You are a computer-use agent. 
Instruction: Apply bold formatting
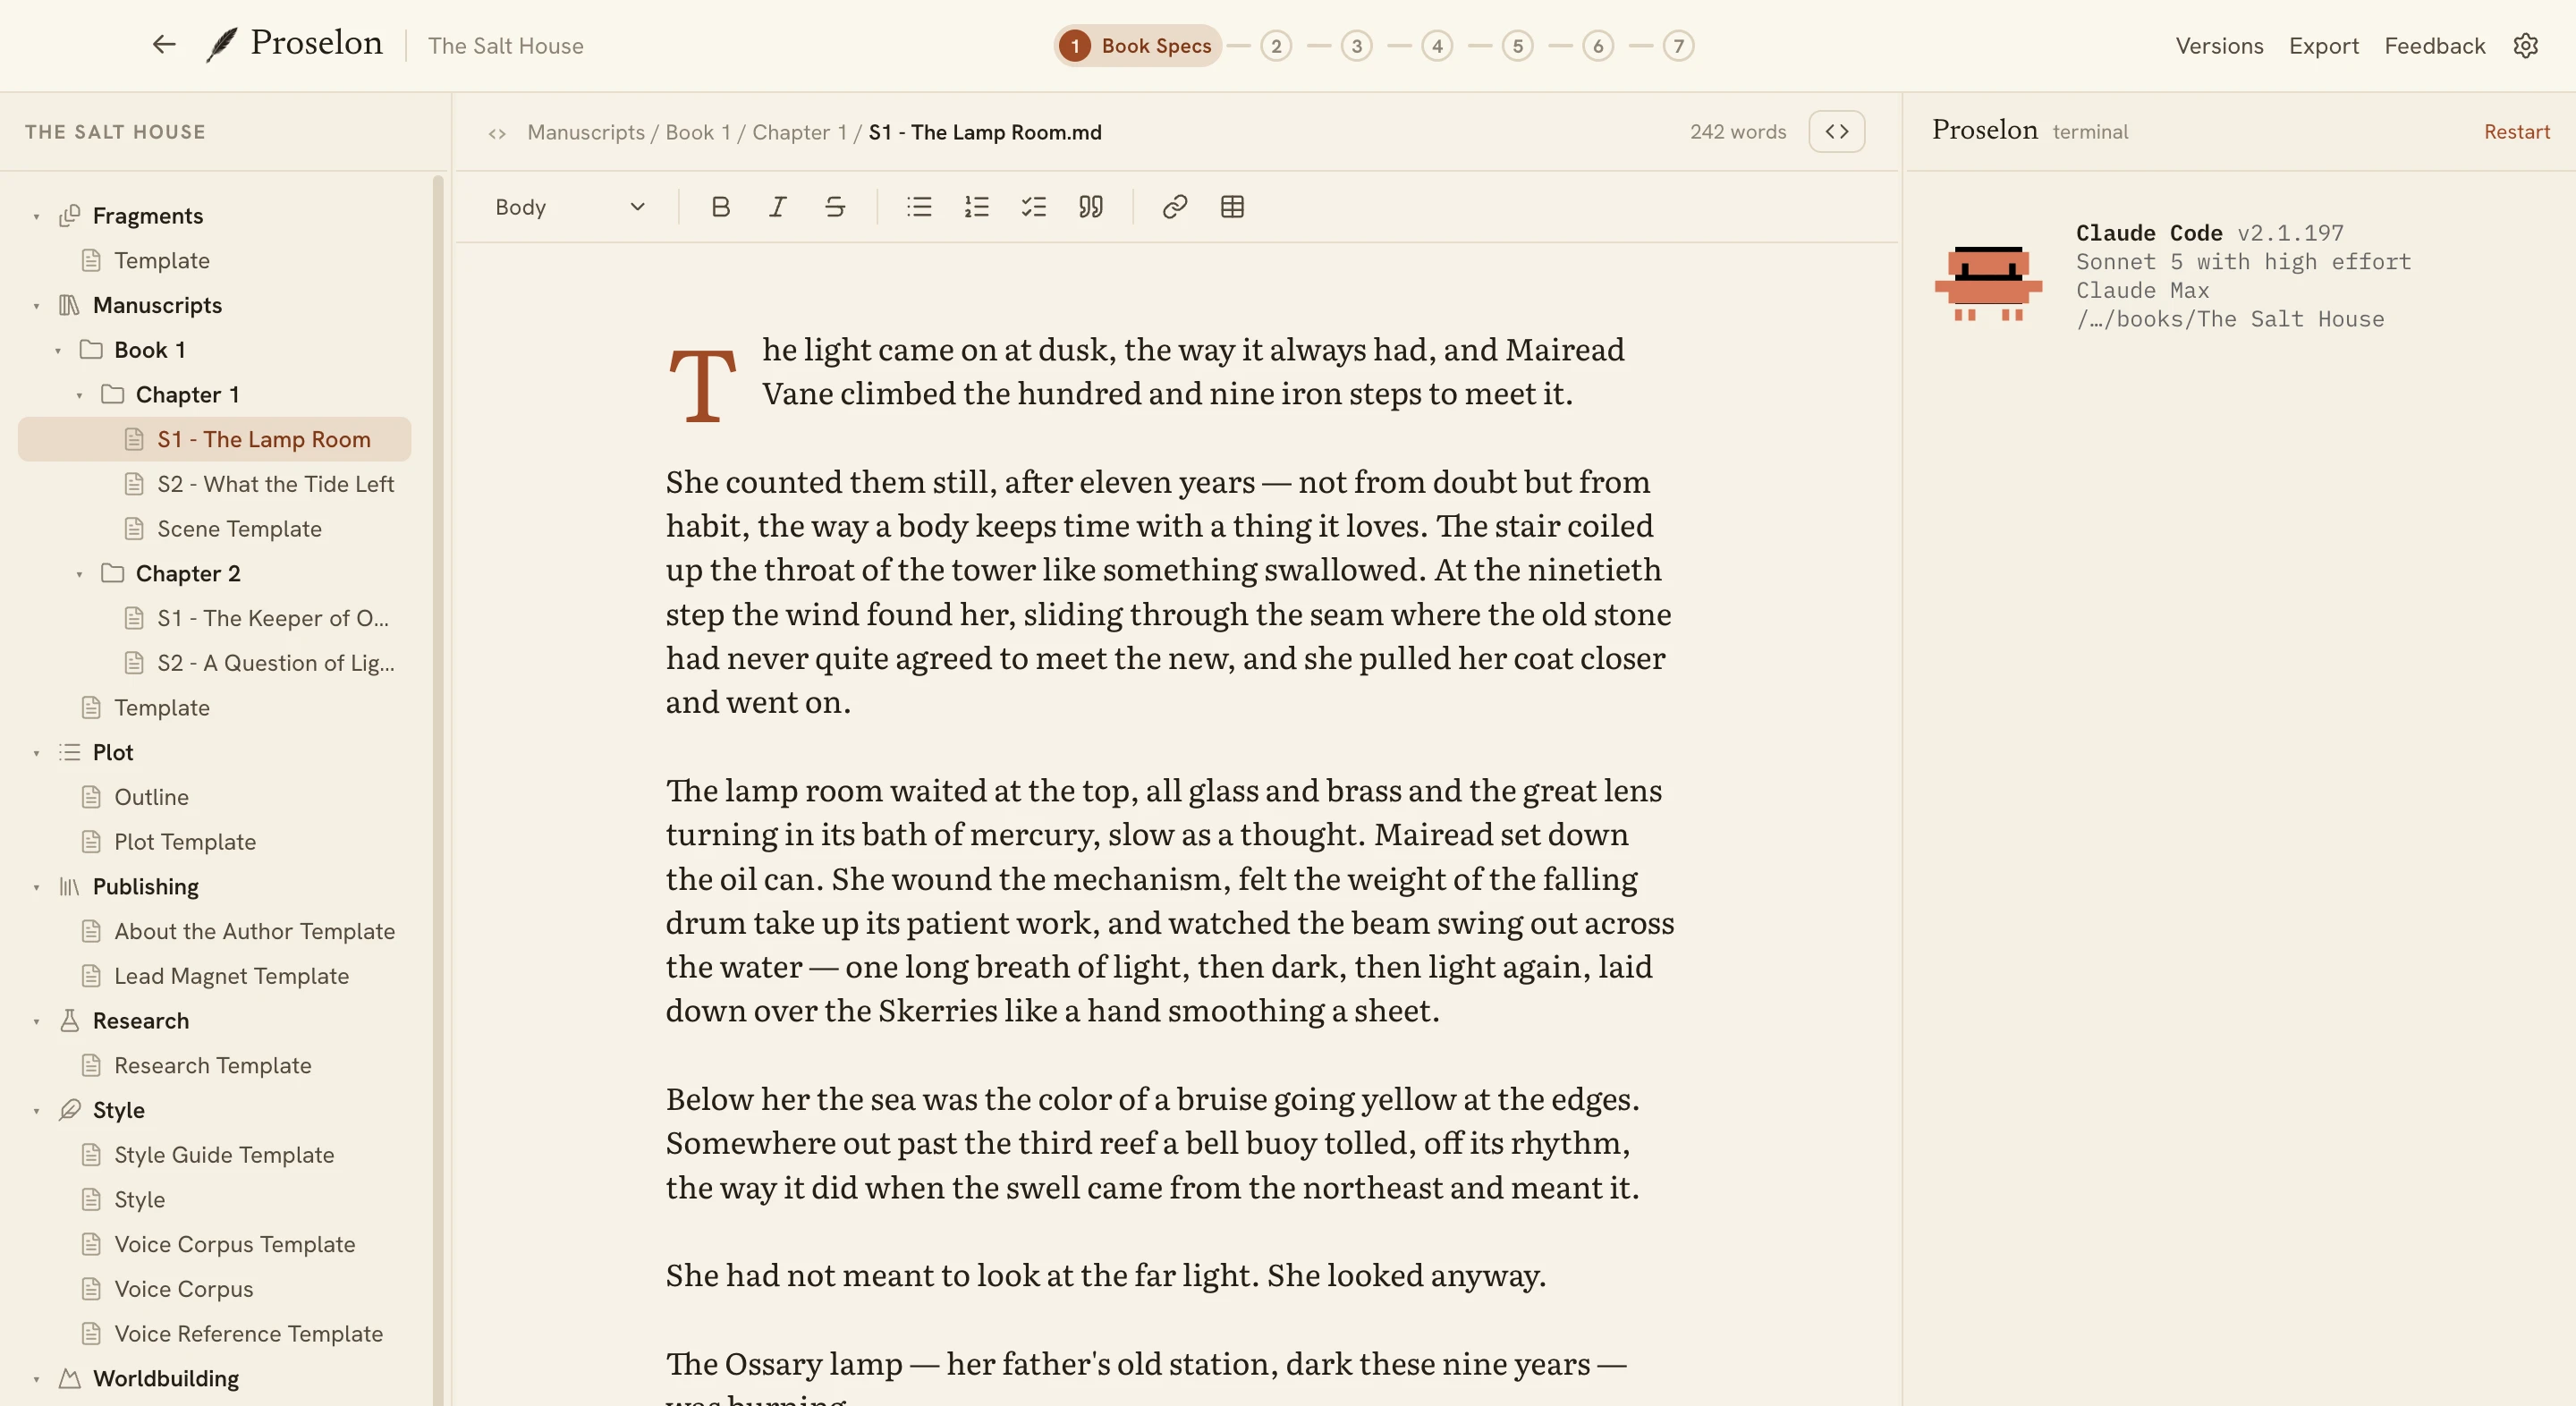720,207
